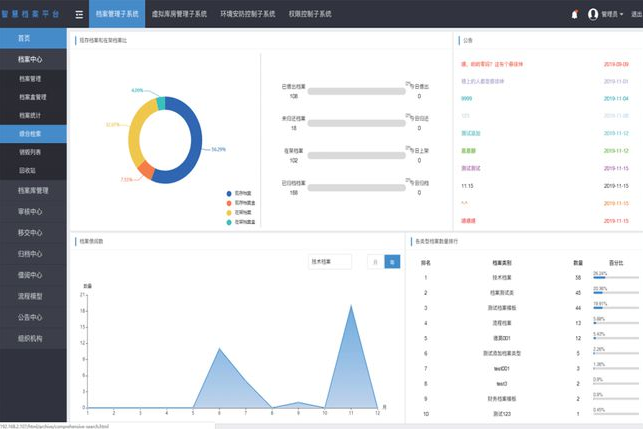Image resolution: width=643 pixels, height=429 pixels.
Task: Click the administrator avatar icon
Action: [x=593, y=15]
